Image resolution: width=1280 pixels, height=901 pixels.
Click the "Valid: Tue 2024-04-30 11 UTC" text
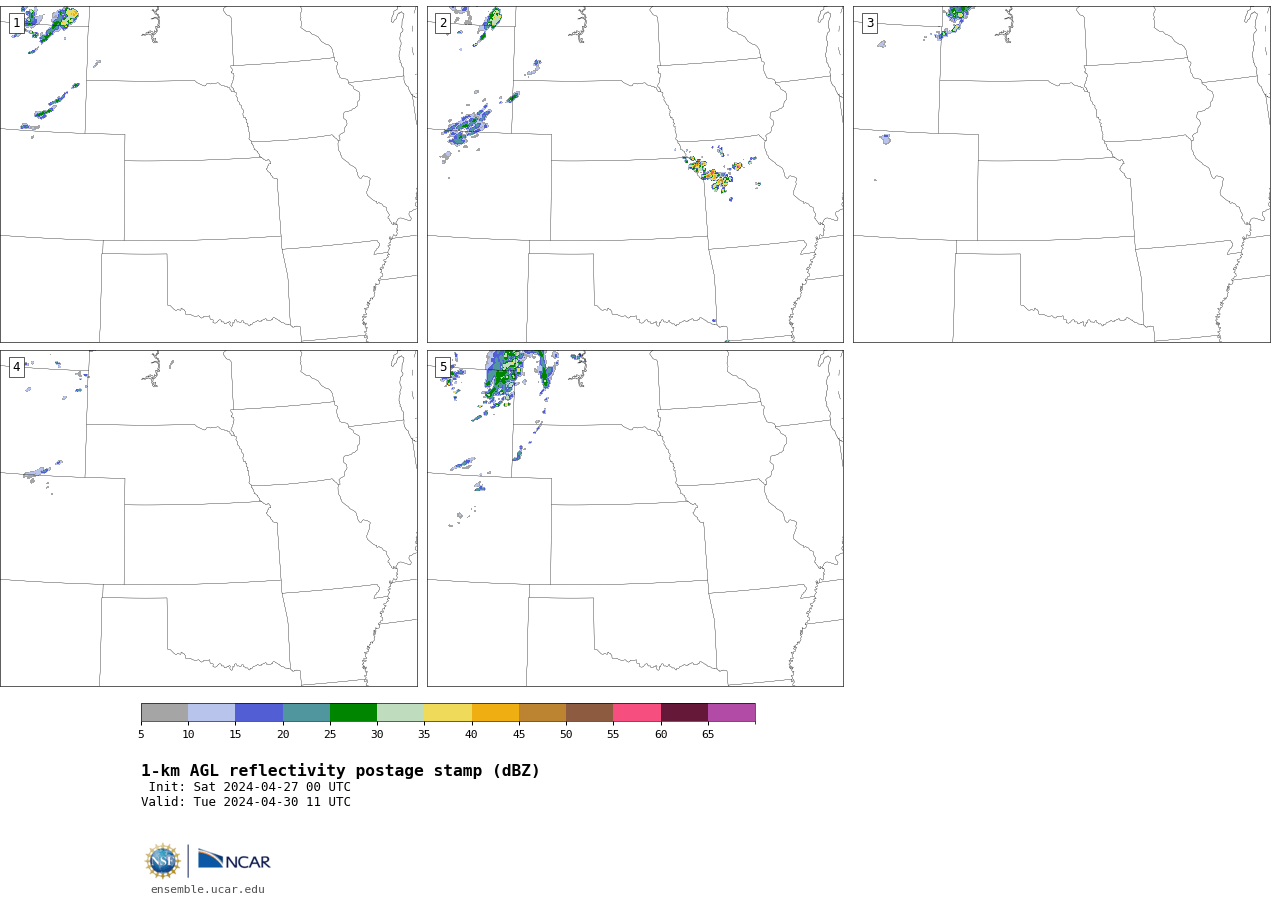(x=246, y=802)
